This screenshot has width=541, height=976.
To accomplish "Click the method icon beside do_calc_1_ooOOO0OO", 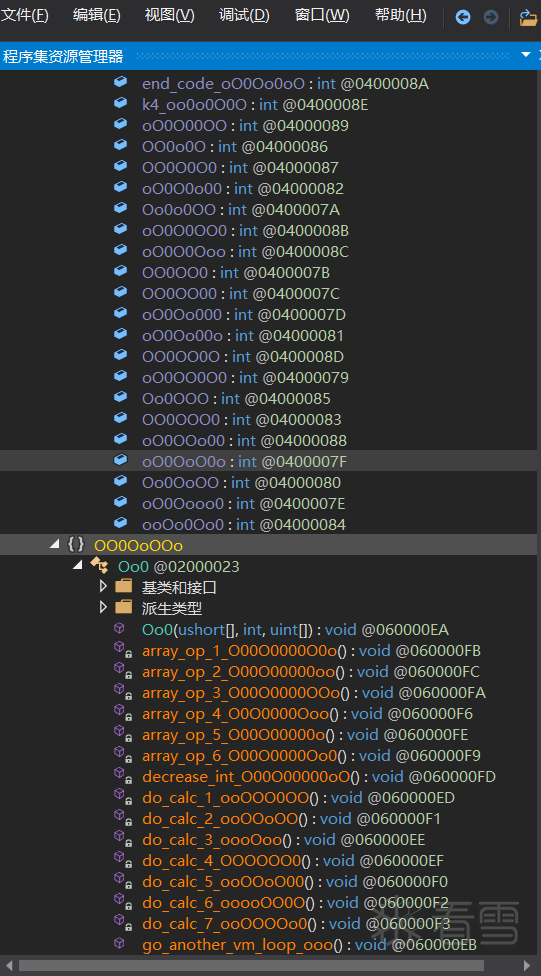I will [122, 797].
